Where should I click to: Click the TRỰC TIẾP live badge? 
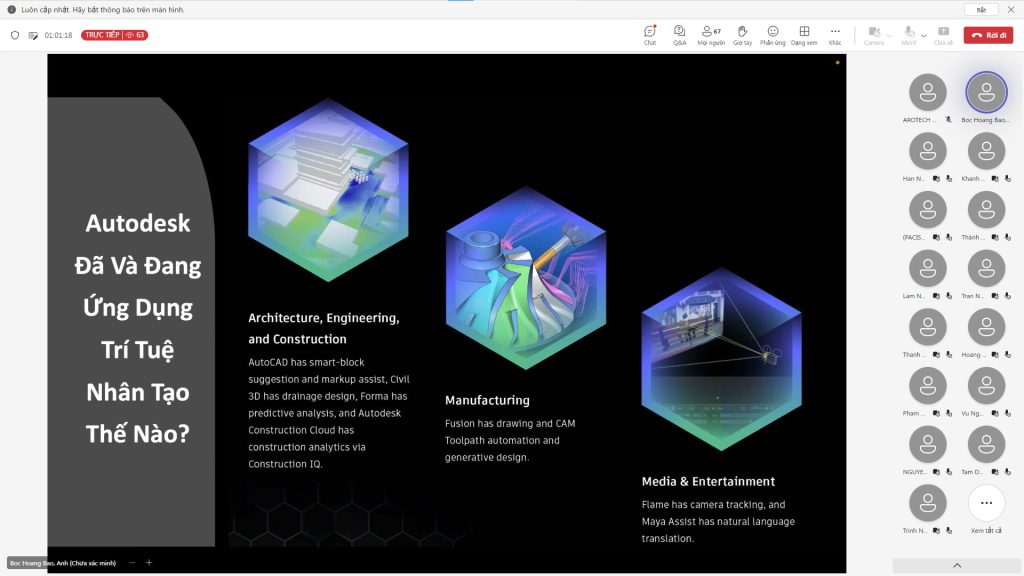(x=114, y=35)
